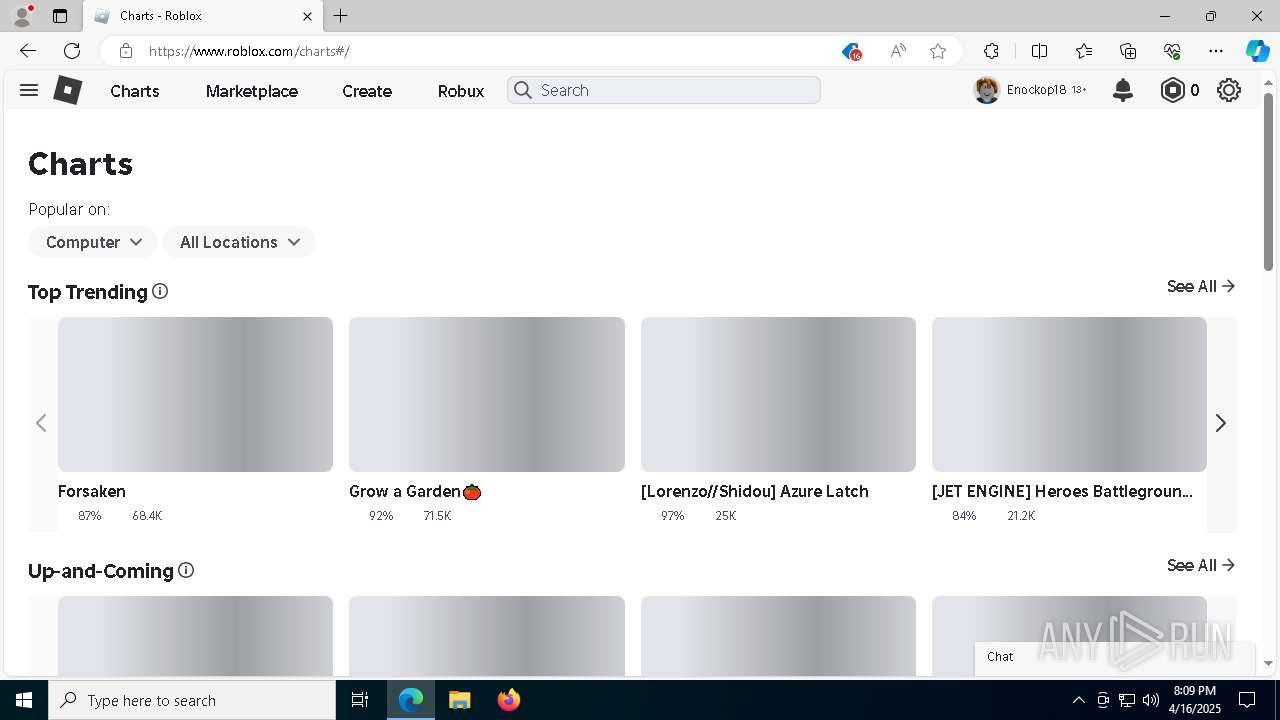Open Collections icon
Viewport: 1280px width, 720px height.
coord(1128,51)
